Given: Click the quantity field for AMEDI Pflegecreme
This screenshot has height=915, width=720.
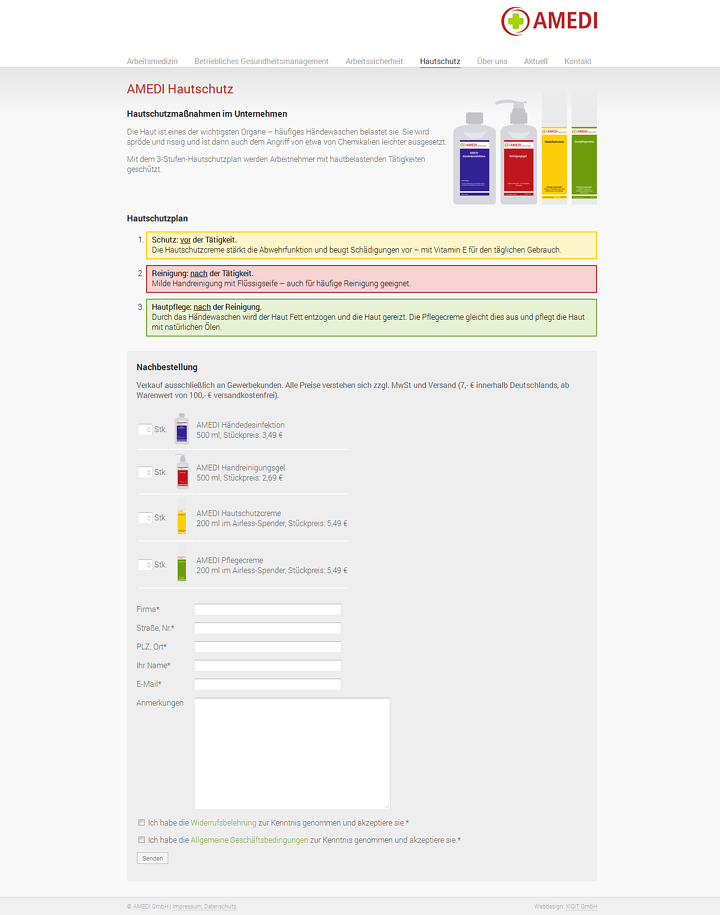Looking at the screenshot, I should [145, 565].
